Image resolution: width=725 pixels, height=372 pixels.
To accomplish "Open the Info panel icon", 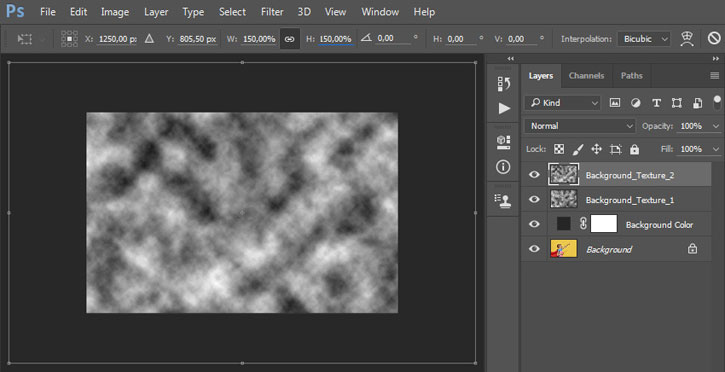I will pyautogui.click(x=504, y=167).
